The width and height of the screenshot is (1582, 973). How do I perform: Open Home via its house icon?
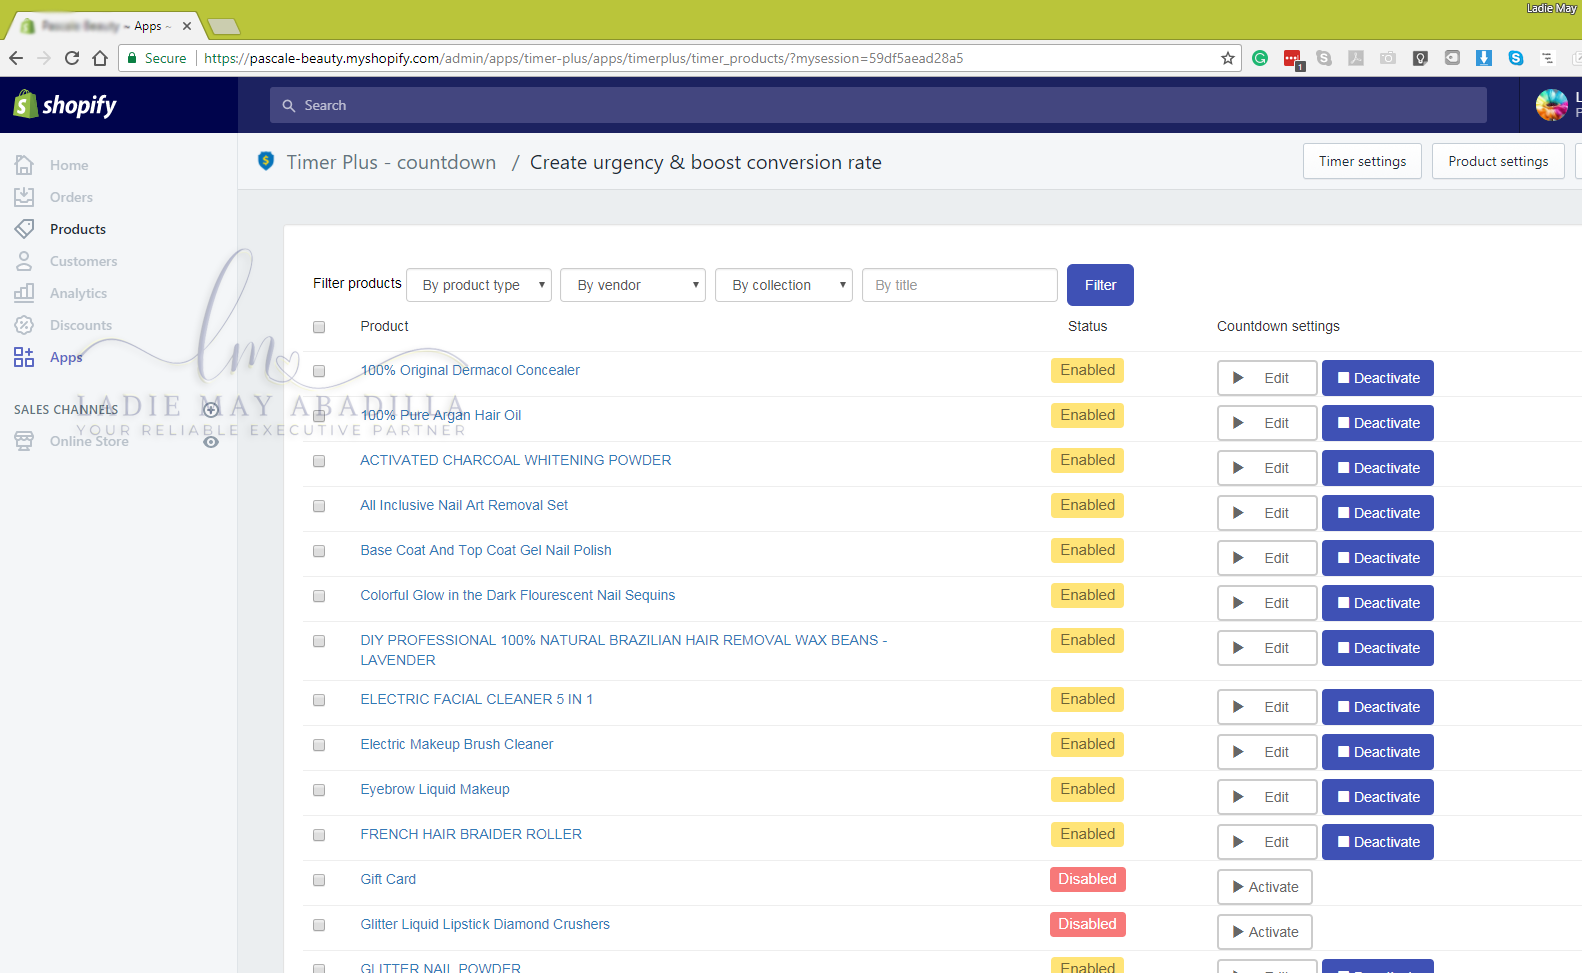pos(24,165)
